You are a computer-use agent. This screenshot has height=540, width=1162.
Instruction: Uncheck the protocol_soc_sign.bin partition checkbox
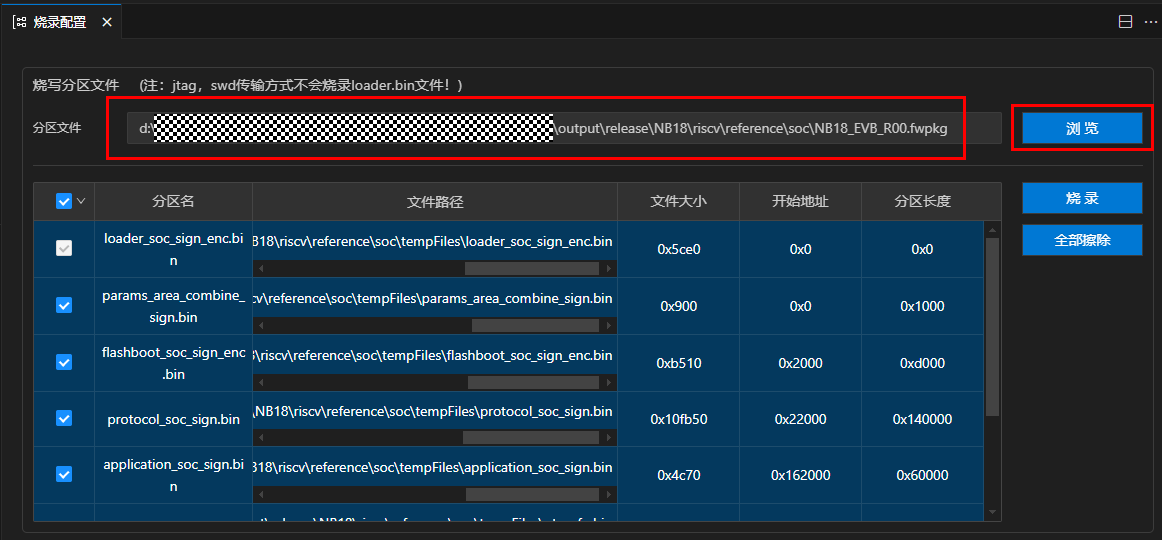[64, 419]
